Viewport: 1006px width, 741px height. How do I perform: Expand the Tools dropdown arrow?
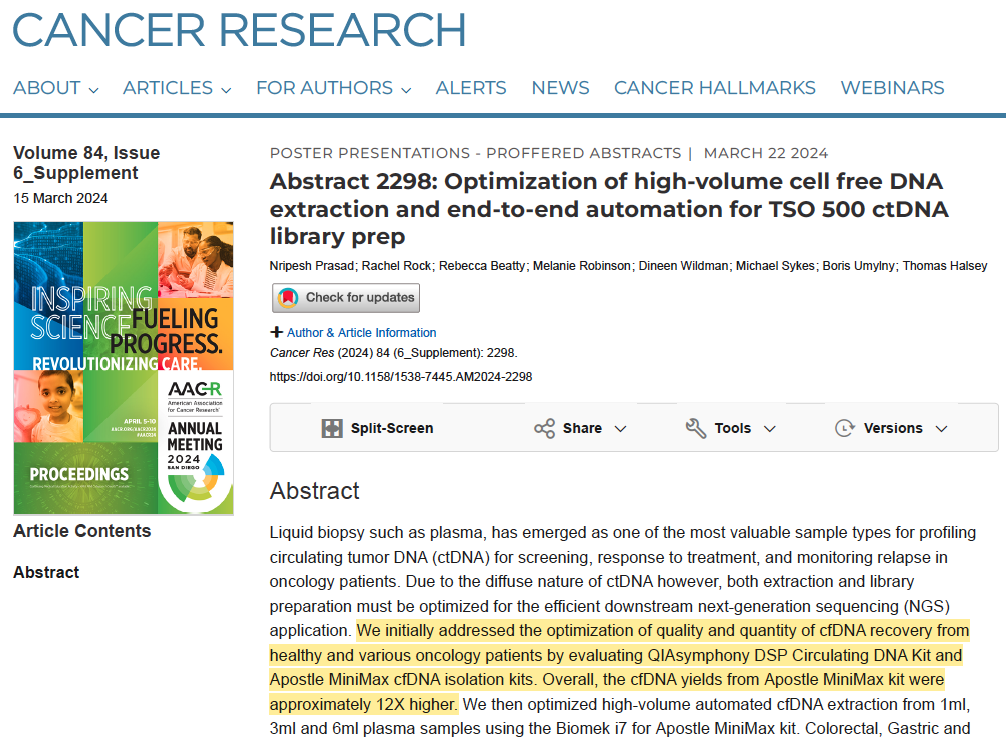pos(769,429)
